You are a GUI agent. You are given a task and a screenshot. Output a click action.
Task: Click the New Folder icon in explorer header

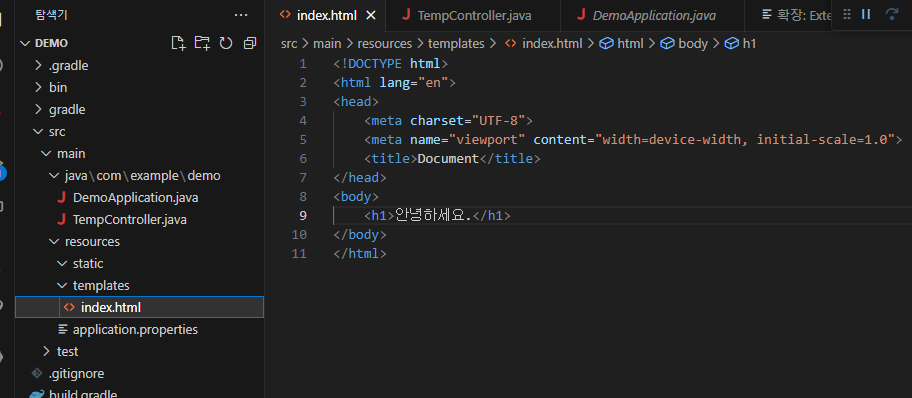click(202, 43)
